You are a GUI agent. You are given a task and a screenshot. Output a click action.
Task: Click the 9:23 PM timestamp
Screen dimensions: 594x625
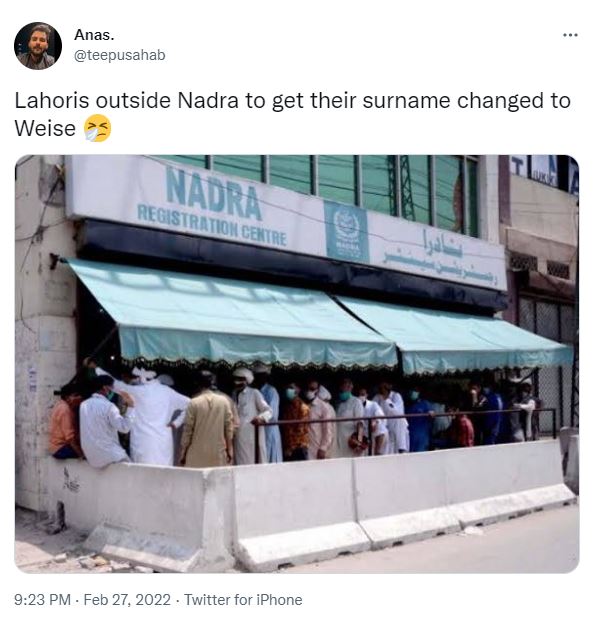coord(42,600)
